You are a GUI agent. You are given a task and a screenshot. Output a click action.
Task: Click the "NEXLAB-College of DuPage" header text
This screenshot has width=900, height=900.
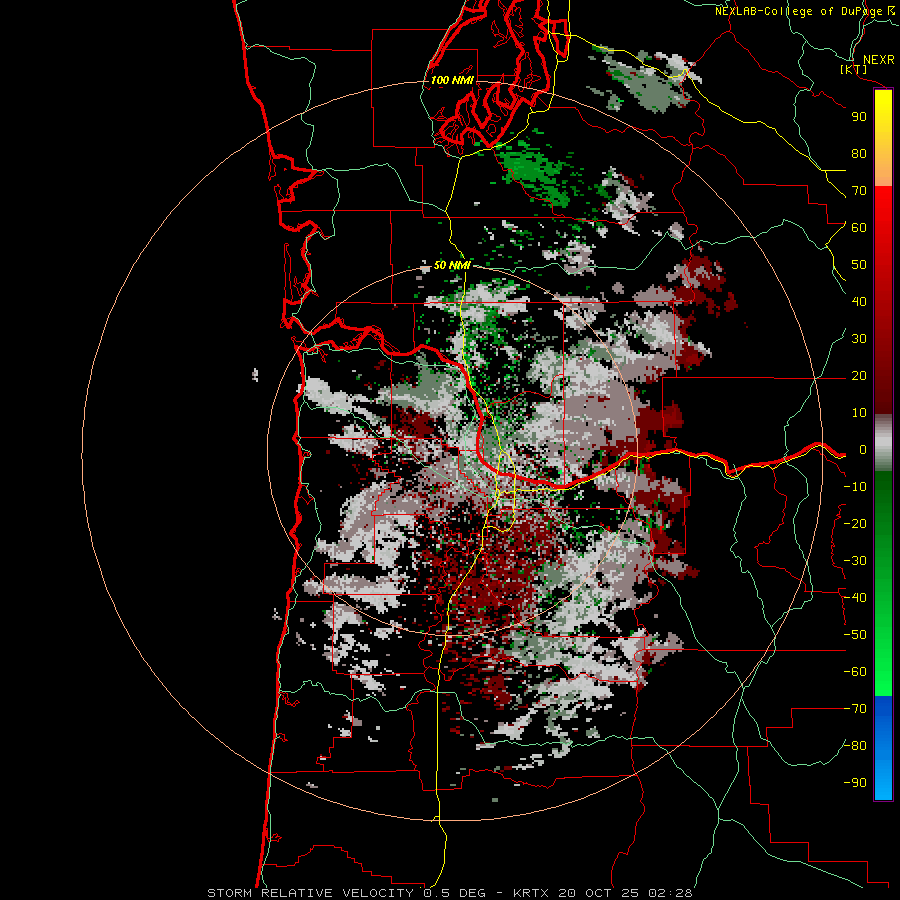[798, 11]
